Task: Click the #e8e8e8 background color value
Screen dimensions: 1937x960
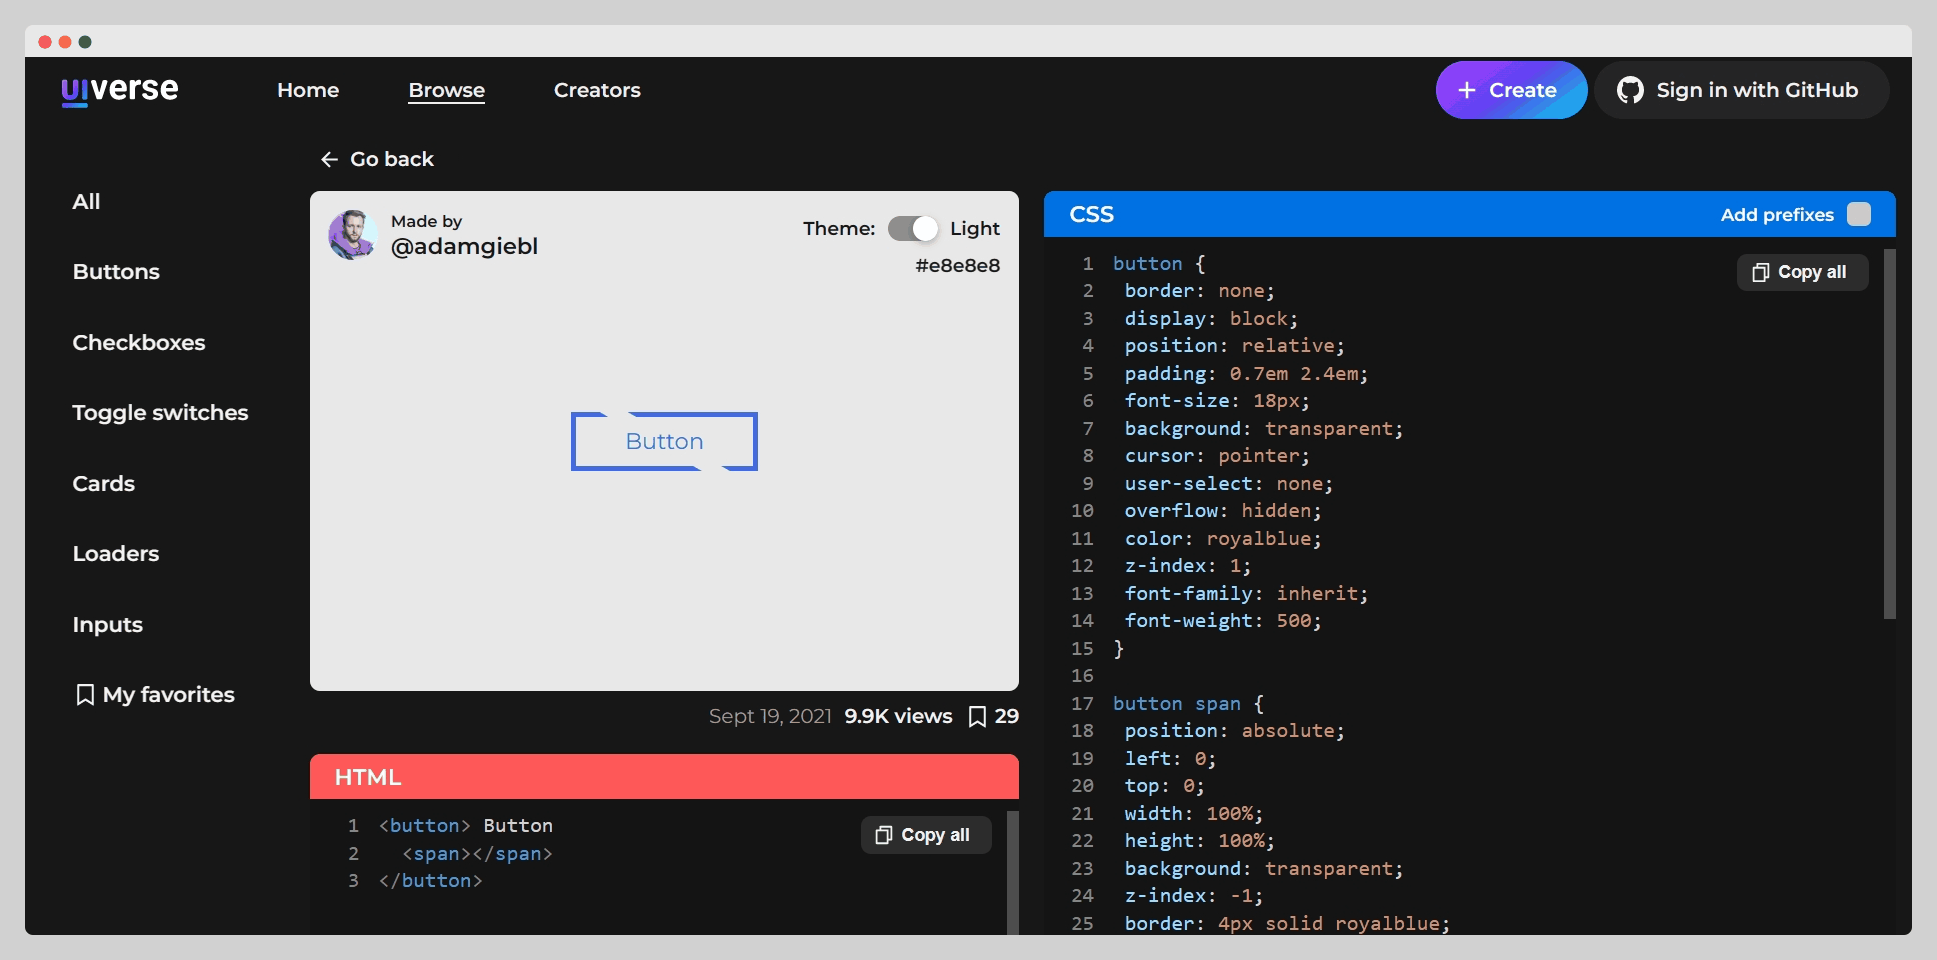Action: point(957,266)
